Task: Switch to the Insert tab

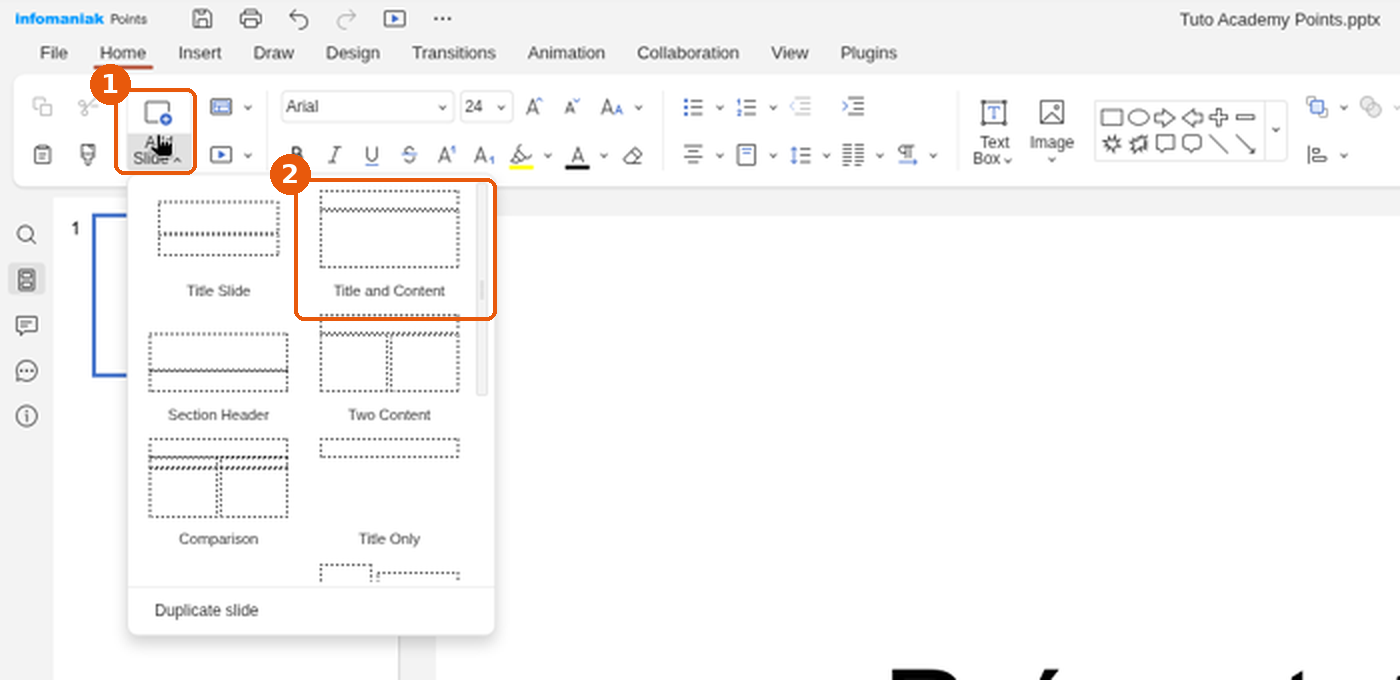Action: click(x=200, y=53)
